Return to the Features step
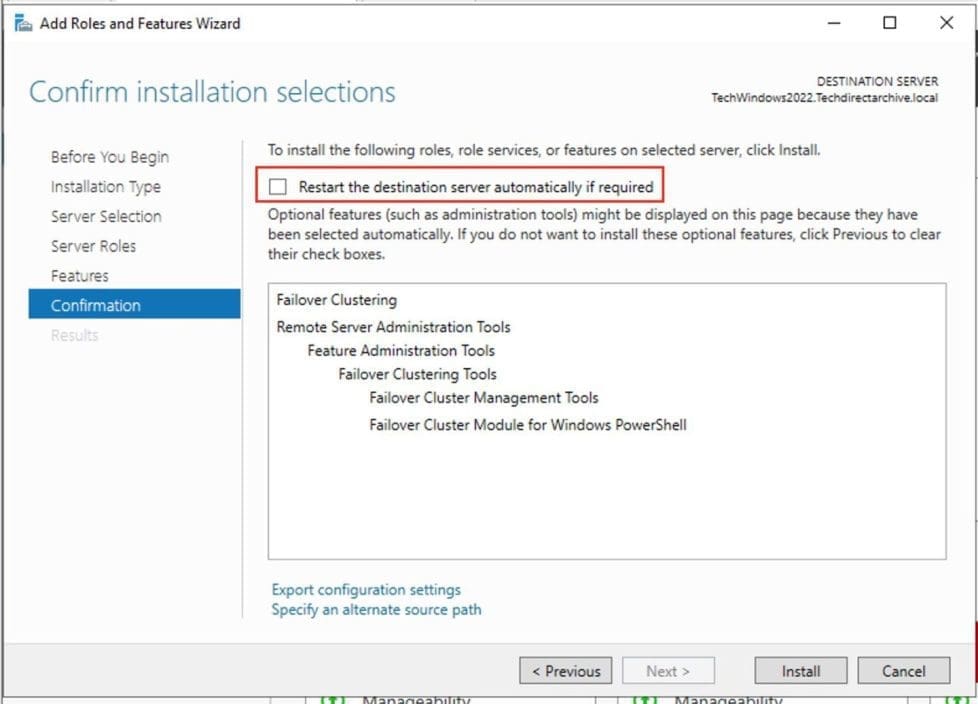This screenshot has width=978, height=704. tap(80, 276)
